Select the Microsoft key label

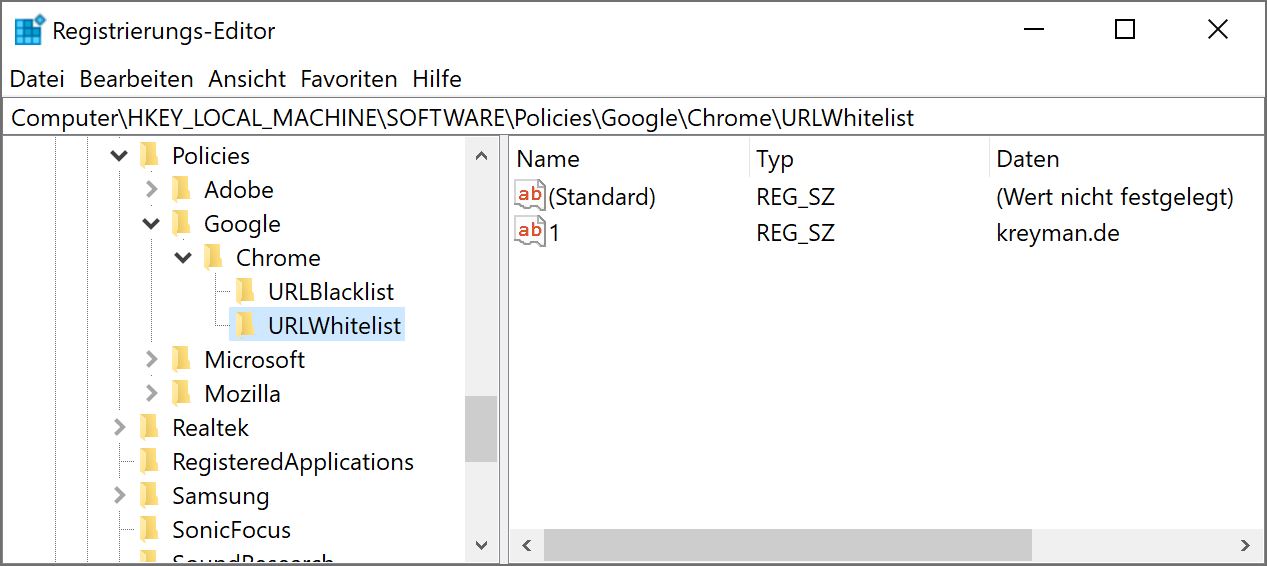255,360
